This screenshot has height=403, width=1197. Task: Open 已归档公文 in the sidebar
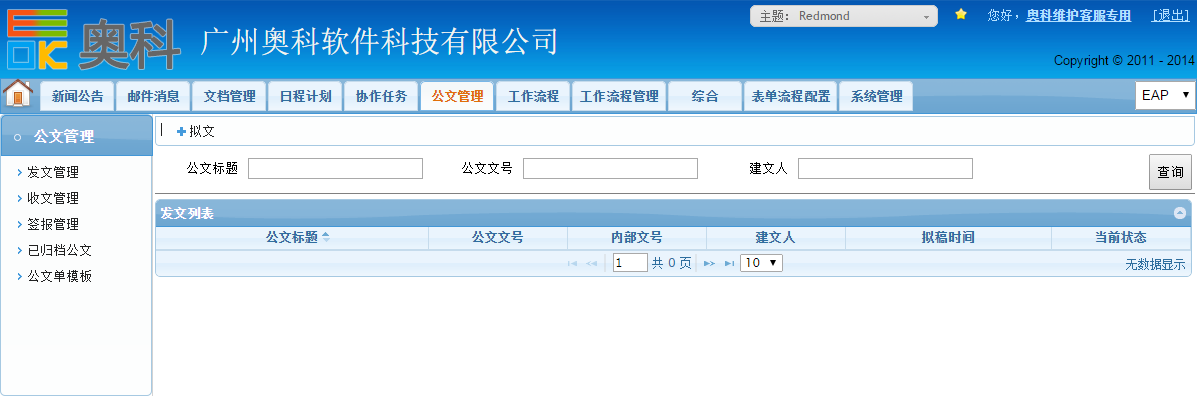point(59,250)
